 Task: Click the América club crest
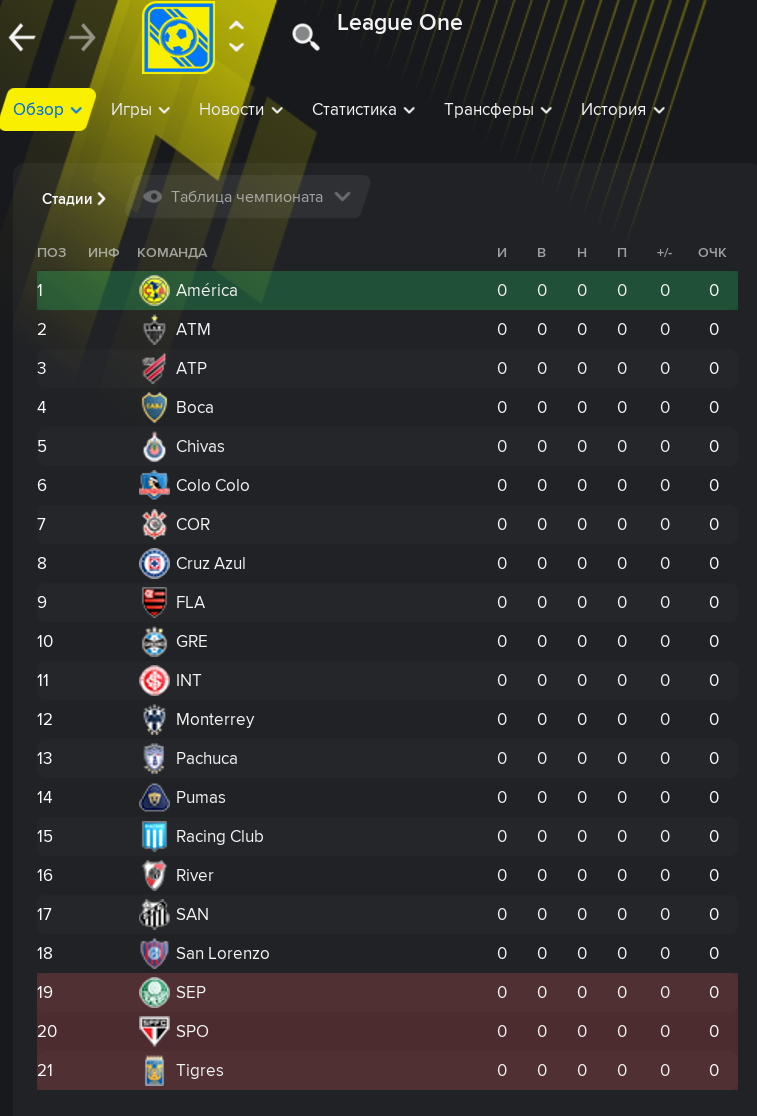tap(154, 291)
